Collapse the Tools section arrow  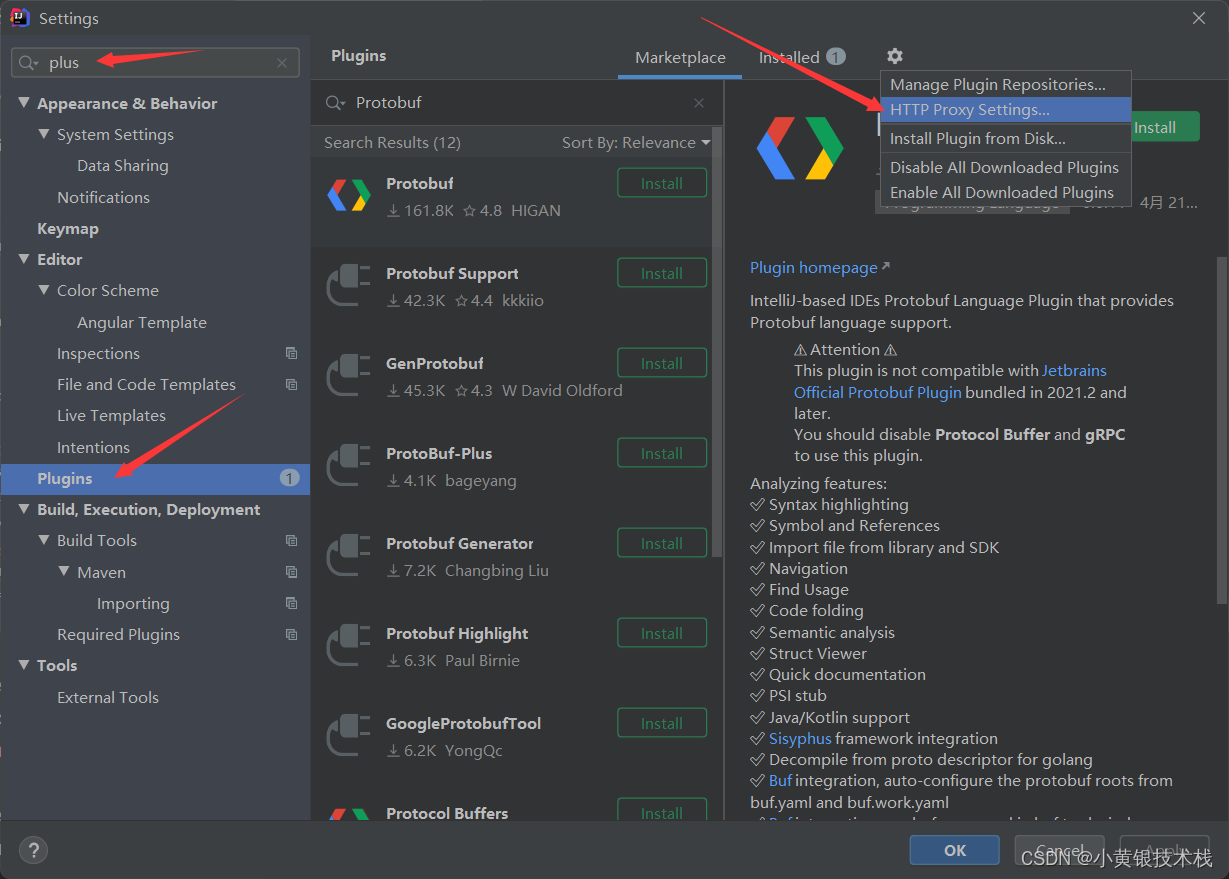click(x=24, y=665)
